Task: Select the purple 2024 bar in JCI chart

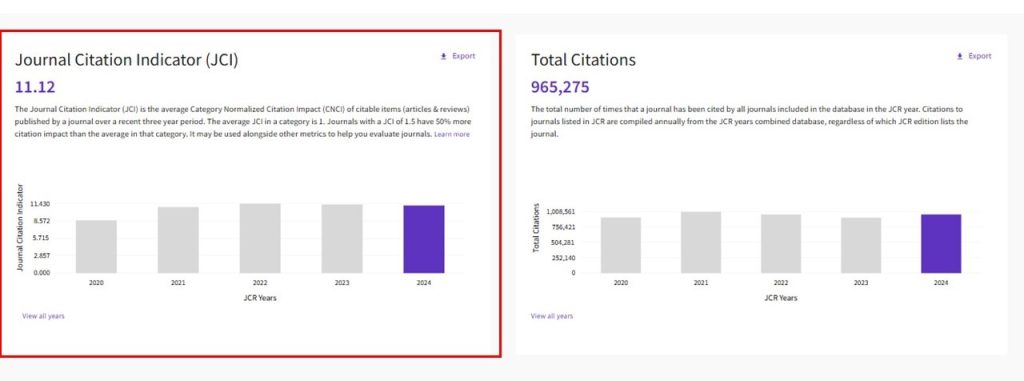Action: pos(424,239)
